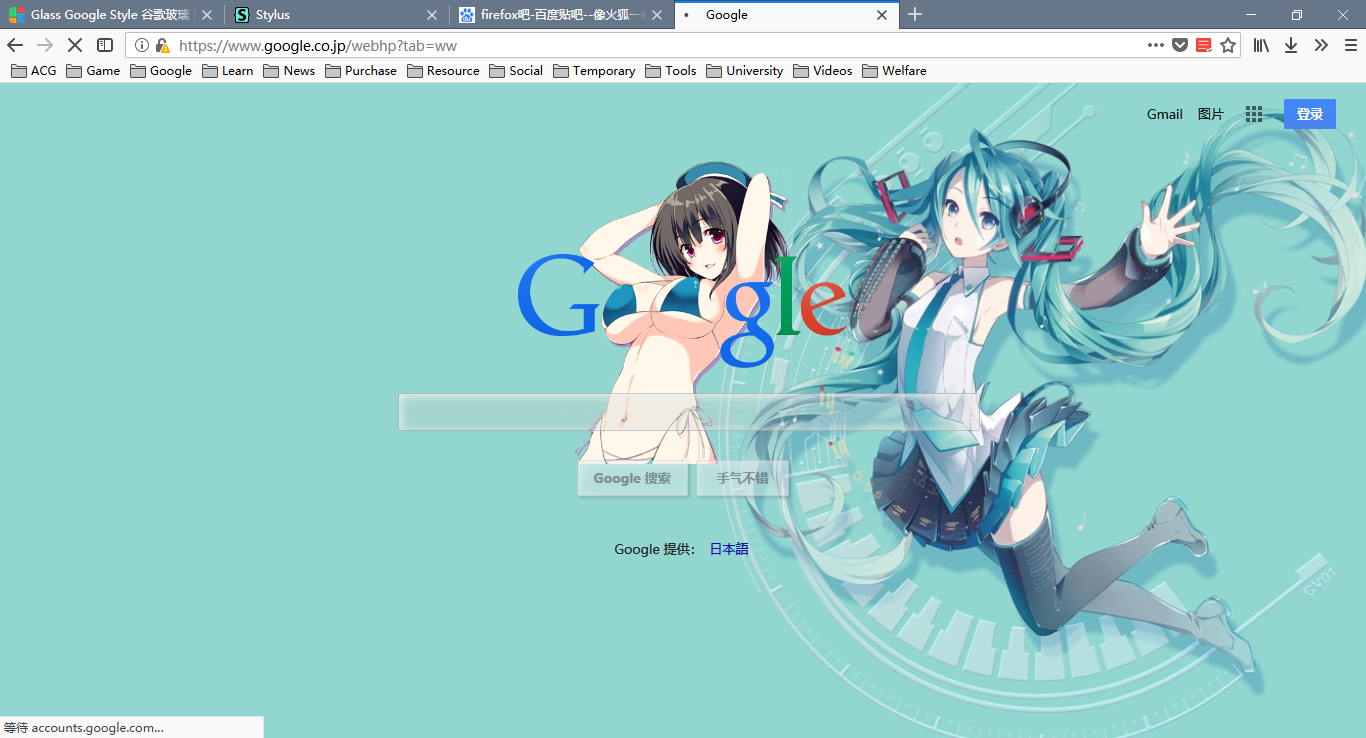Image resolution: width=1366 pixels, height=738 pixels.
Task: Click the 手气不错 button
Action: click(742, 478)
